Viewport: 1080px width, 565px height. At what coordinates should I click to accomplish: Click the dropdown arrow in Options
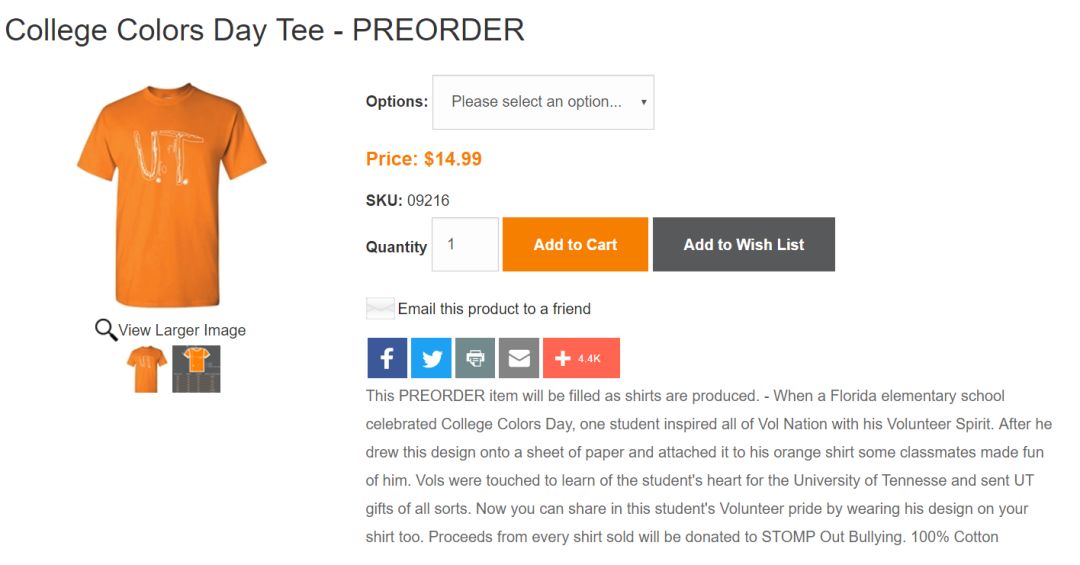pos(643,102)
